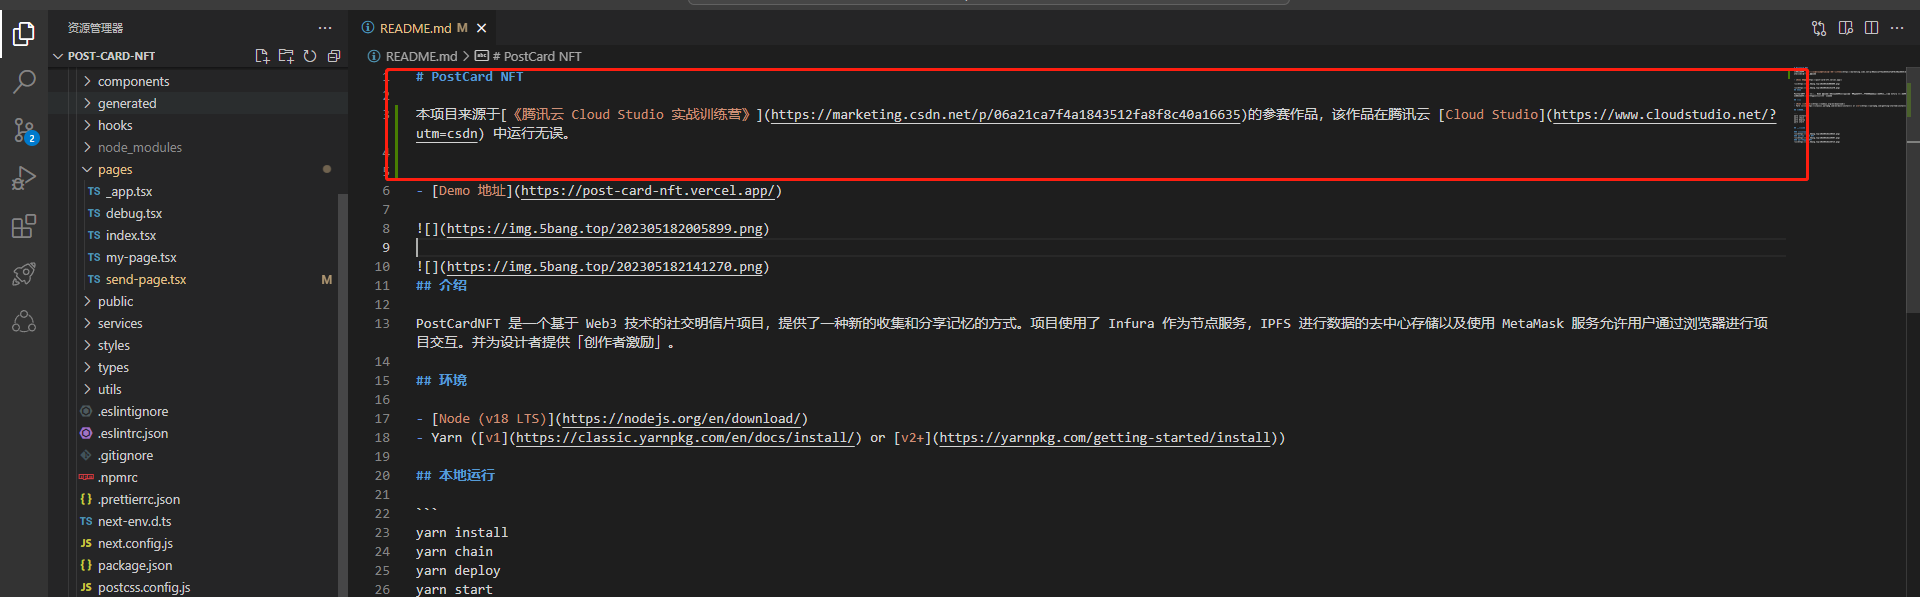Image resolution: width=1920 pixels, height=597 pixels.
Task: Click the '## 介绍' heading on line 11
Action: (x=441, y=286)
